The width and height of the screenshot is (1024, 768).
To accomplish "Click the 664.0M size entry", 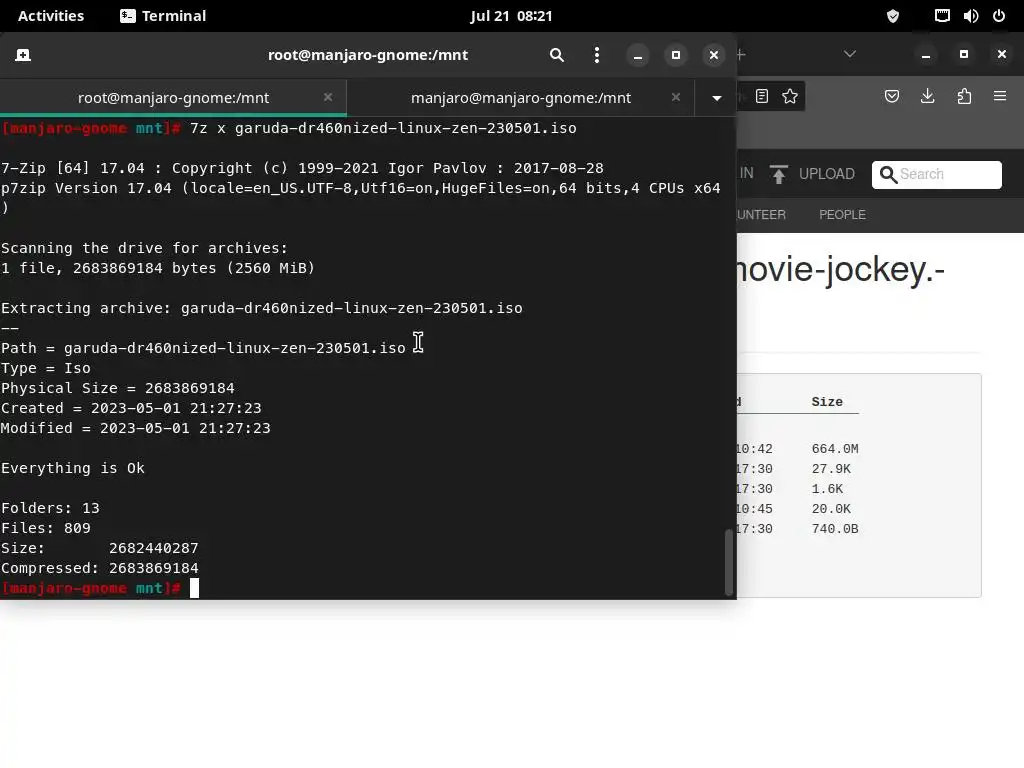I will 835,449.
